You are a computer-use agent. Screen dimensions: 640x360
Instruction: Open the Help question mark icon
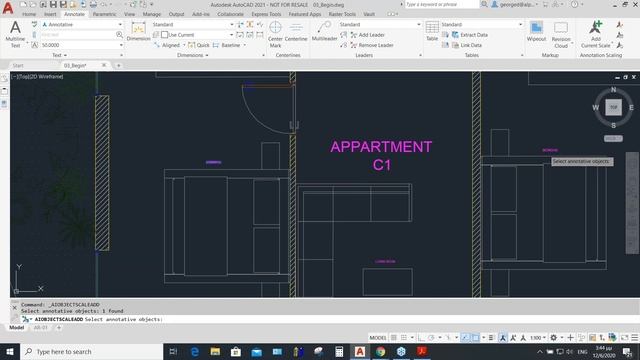[575, 4]
